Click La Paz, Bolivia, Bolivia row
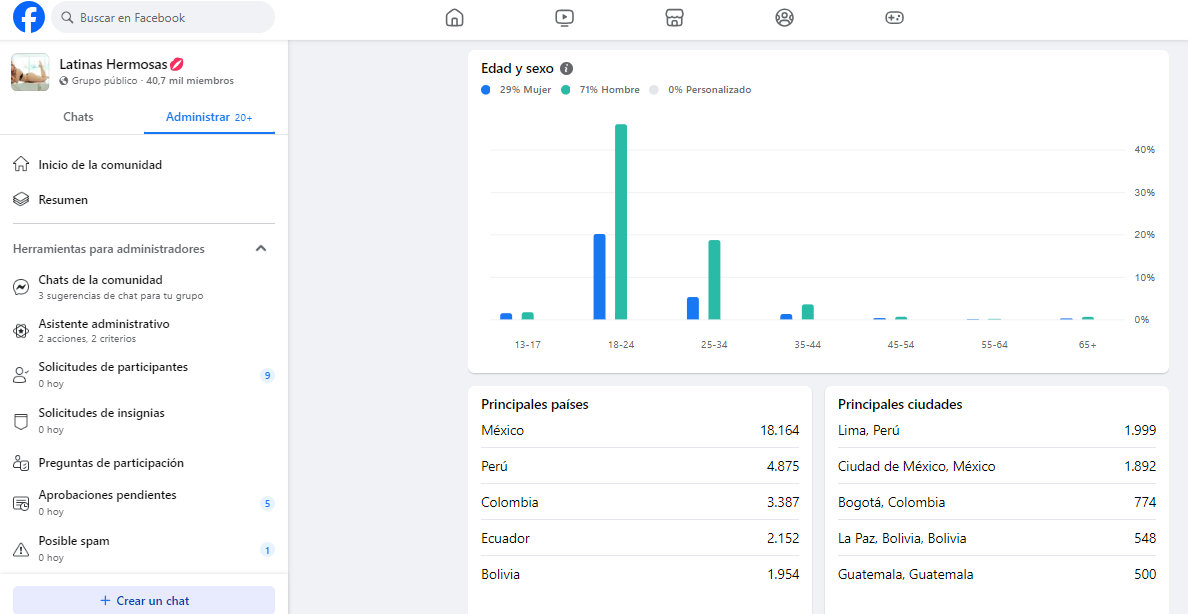This screenshot has height=614, width=1188. click(997, 538)
